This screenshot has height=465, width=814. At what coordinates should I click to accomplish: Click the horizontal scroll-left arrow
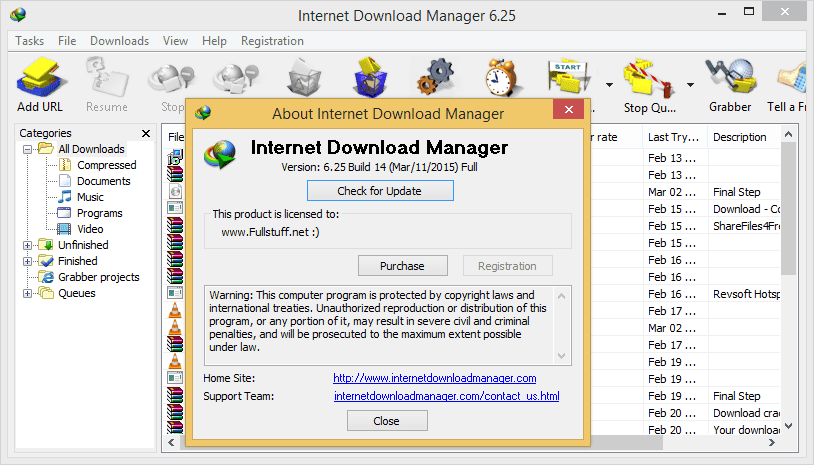point(171,443)
